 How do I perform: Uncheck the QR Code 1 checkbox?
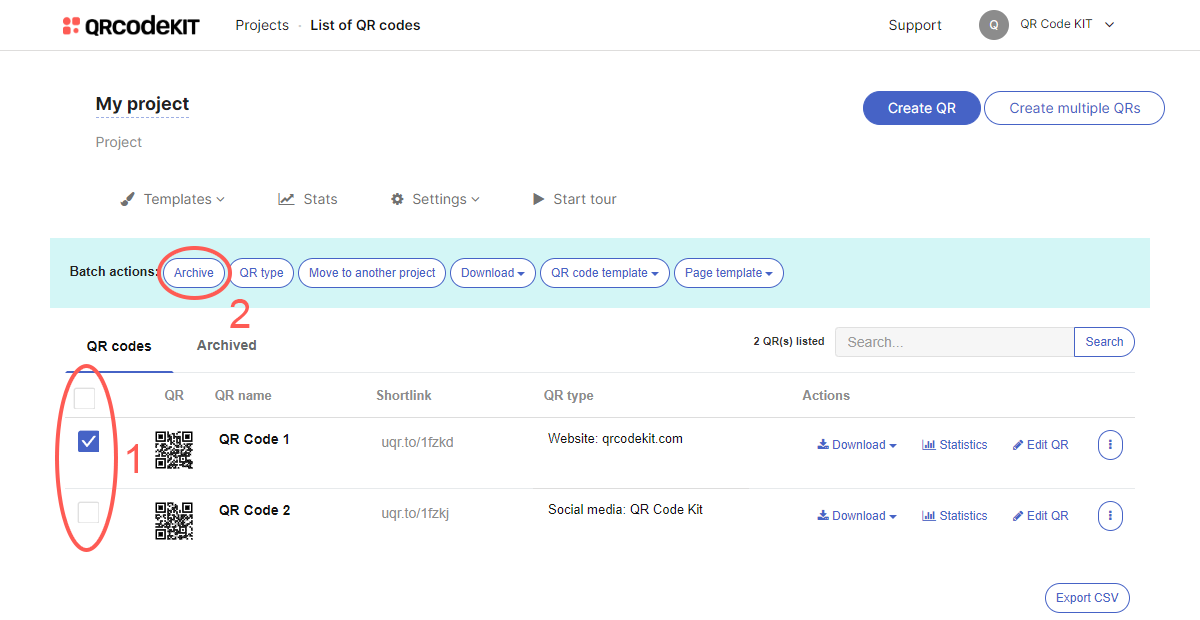[88, 440]
